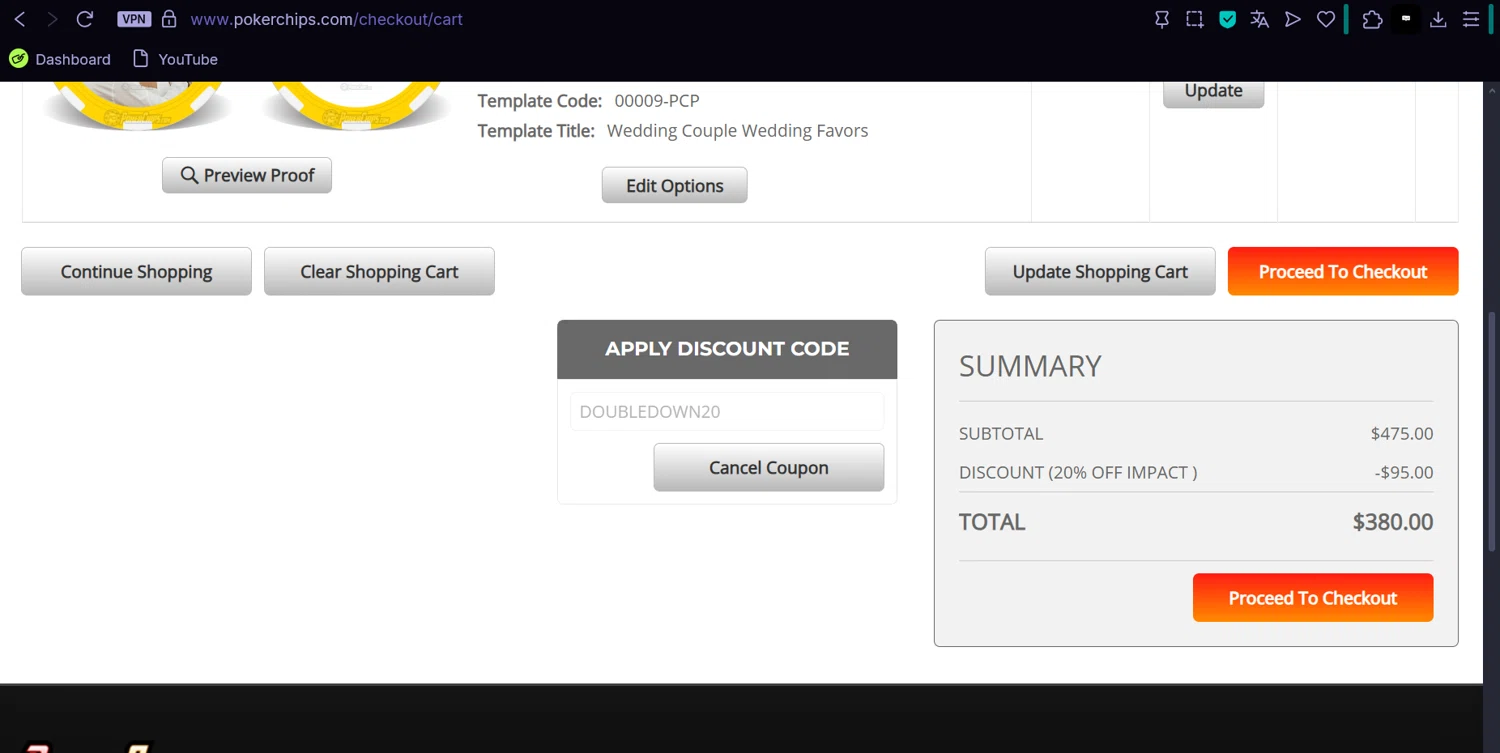
Task: Click the Wedding Couple Wedding Favors title
Action: click(x=738, y=130)
